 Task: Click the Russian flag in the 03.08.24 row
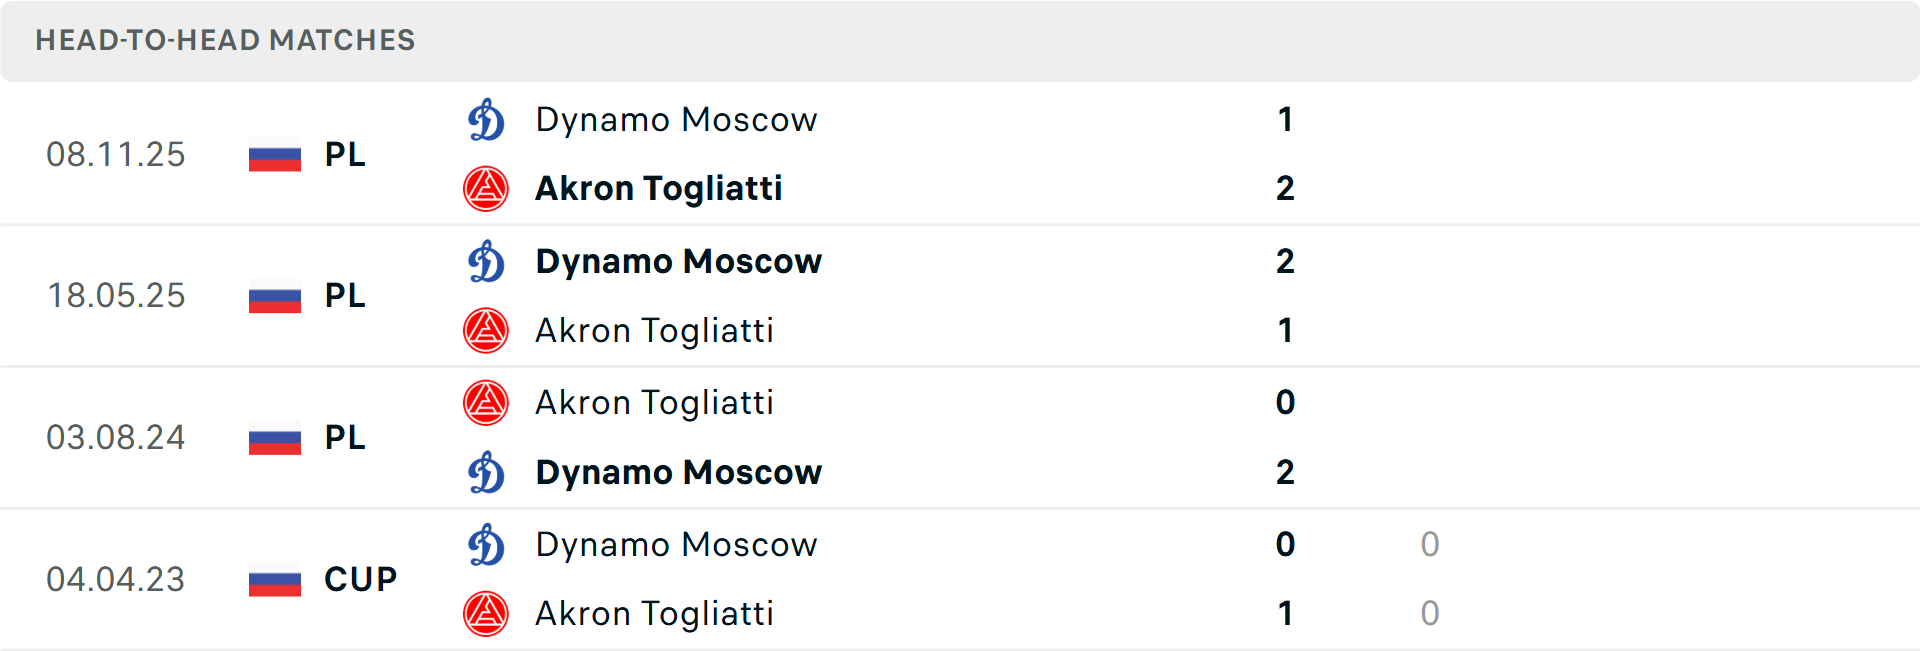point(274,438)
